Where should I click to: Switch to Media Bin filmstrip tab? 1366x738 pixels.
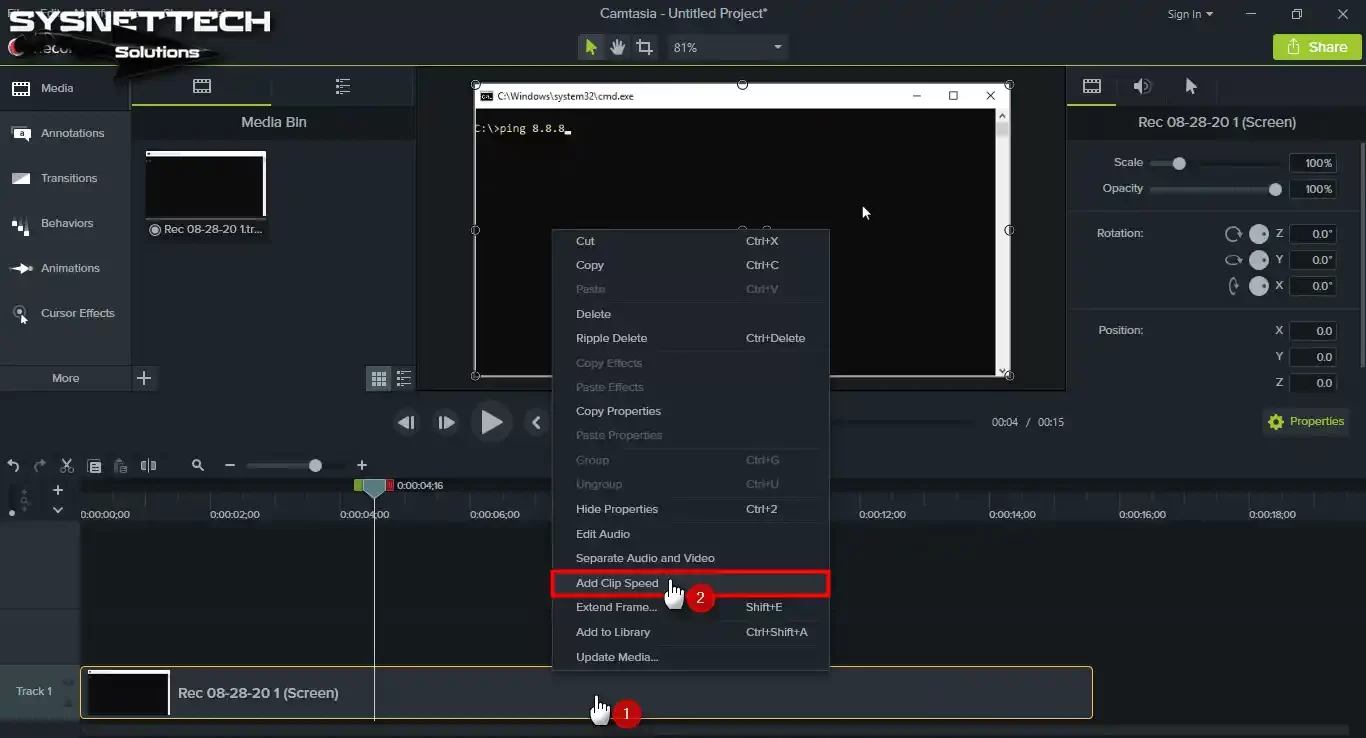(202, 86)
